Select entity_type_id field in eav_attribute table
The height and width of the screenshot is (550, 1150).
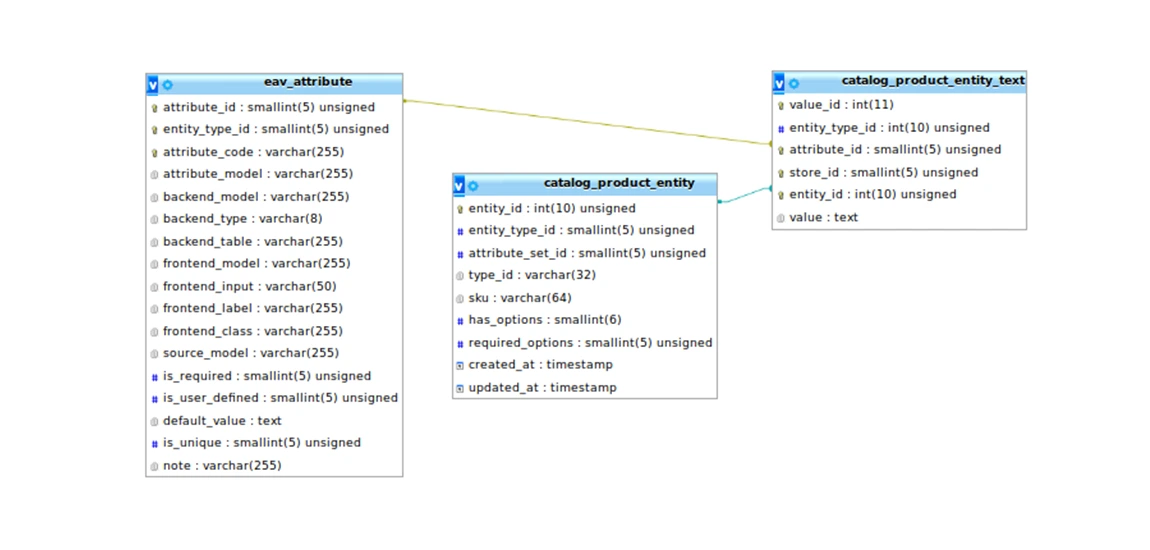(276, 130)
